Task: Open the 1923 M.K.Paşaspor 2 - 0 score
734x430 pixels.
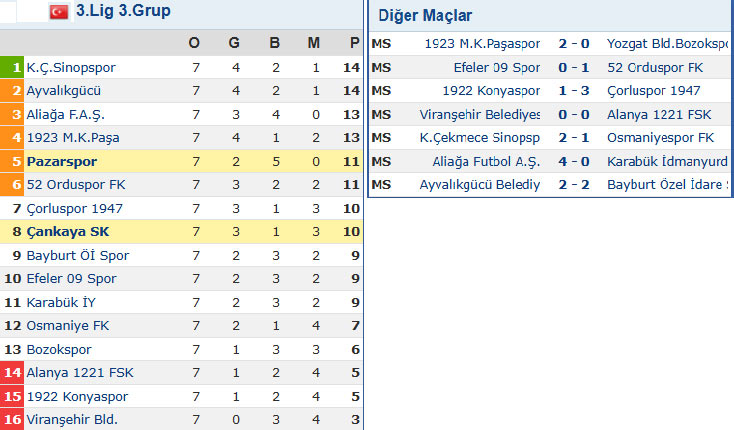Action: 574,44
